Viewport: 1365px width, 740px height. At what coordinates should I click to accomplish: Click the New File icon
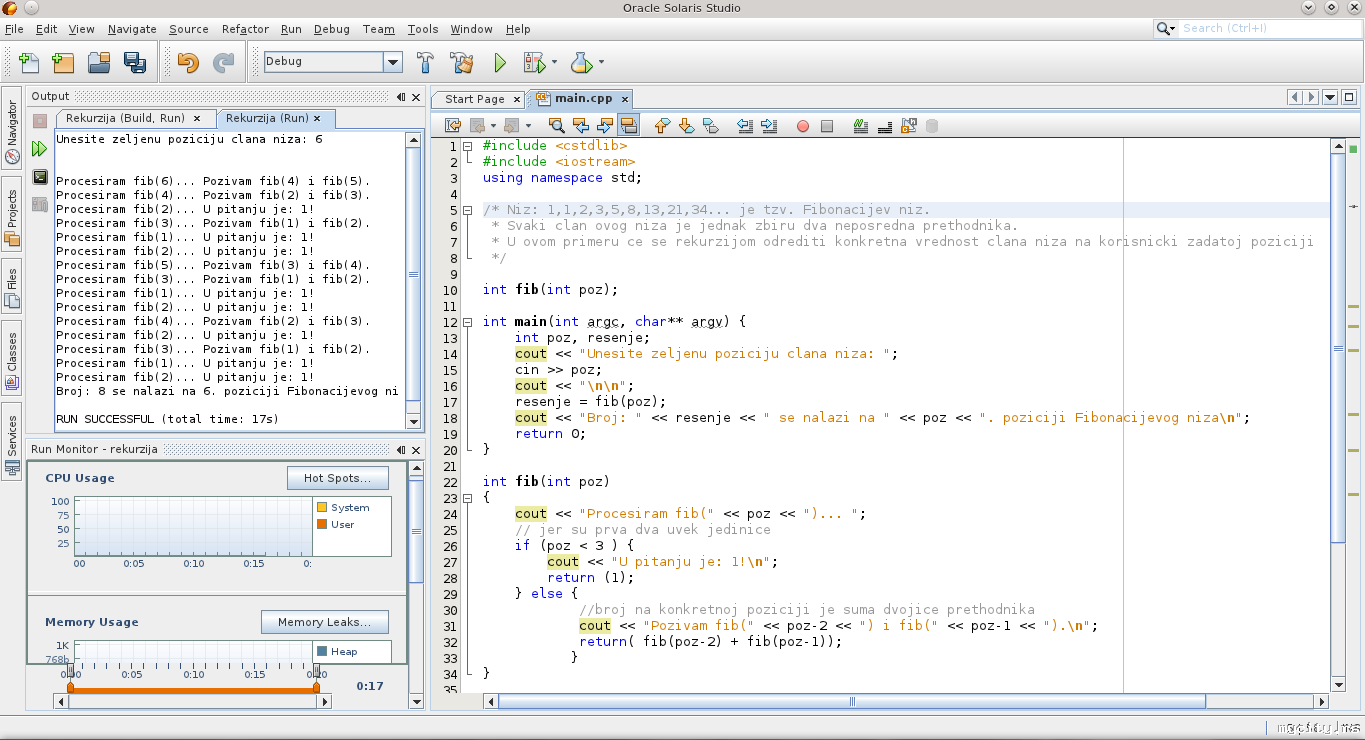coord(28,63)
